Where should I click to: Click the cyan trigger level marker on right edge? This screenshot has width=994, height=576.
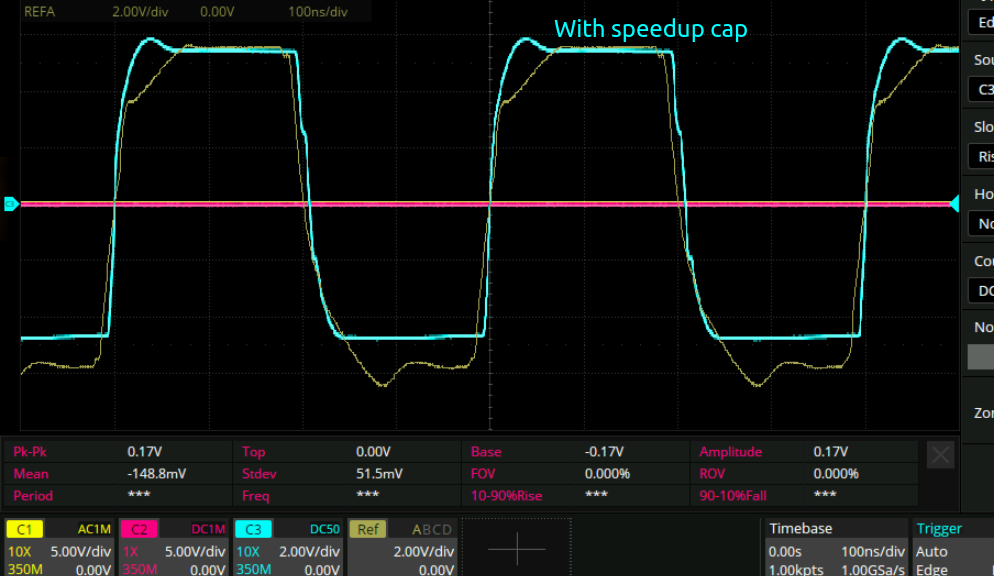pyautogui.click(x=954, y=204)
